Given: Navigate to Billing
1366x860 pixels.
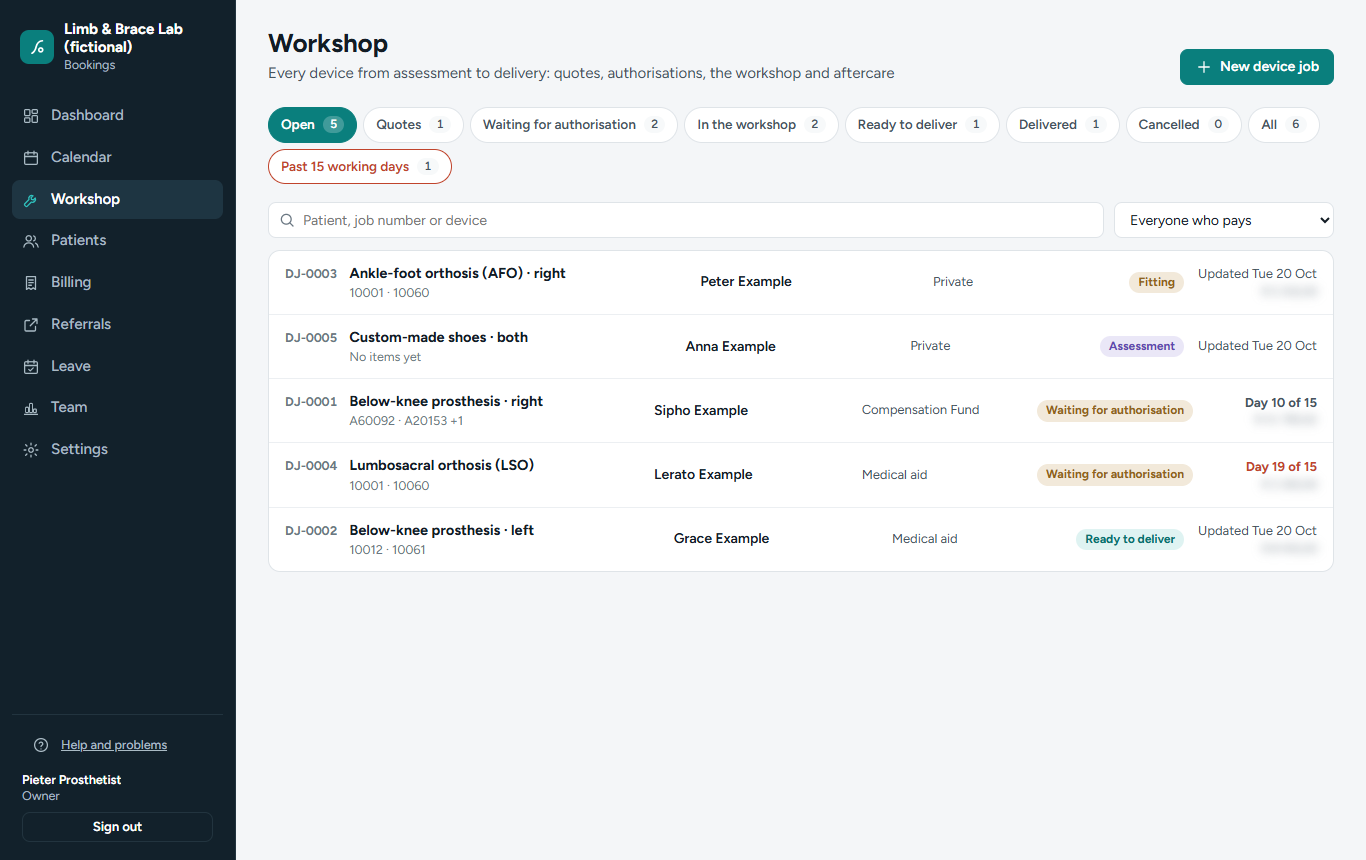Looking at the screenshot, I should 117,282.
